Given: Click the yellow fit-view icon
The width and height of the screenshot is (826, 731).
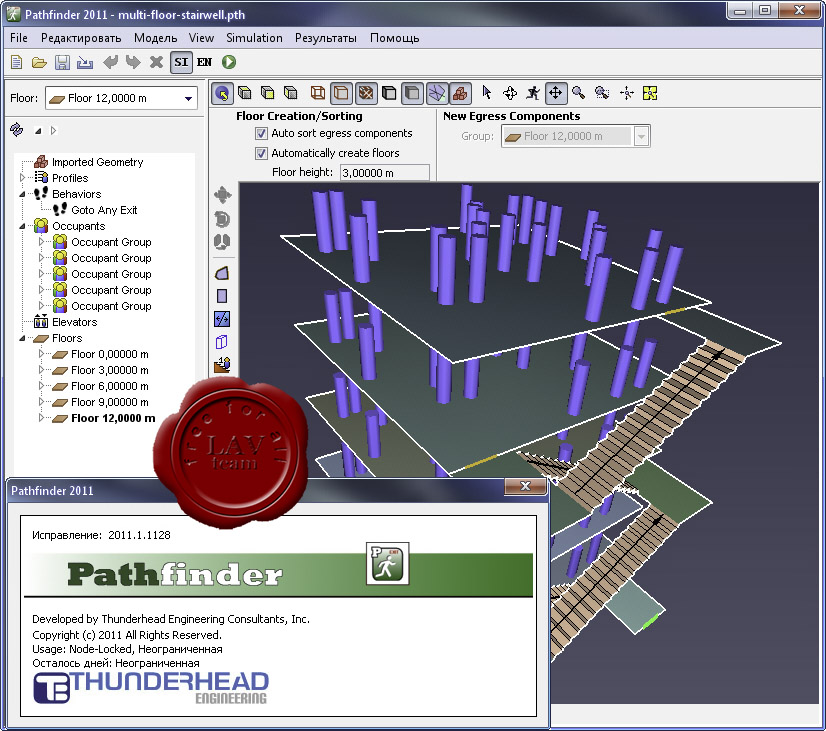Looking at the screenshot, I should [650, 93].
